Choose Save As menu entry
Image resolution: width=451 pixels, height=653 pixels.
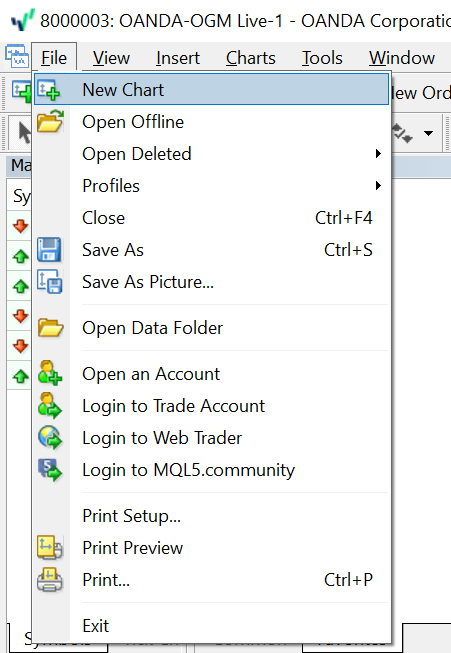click(212, 250)
